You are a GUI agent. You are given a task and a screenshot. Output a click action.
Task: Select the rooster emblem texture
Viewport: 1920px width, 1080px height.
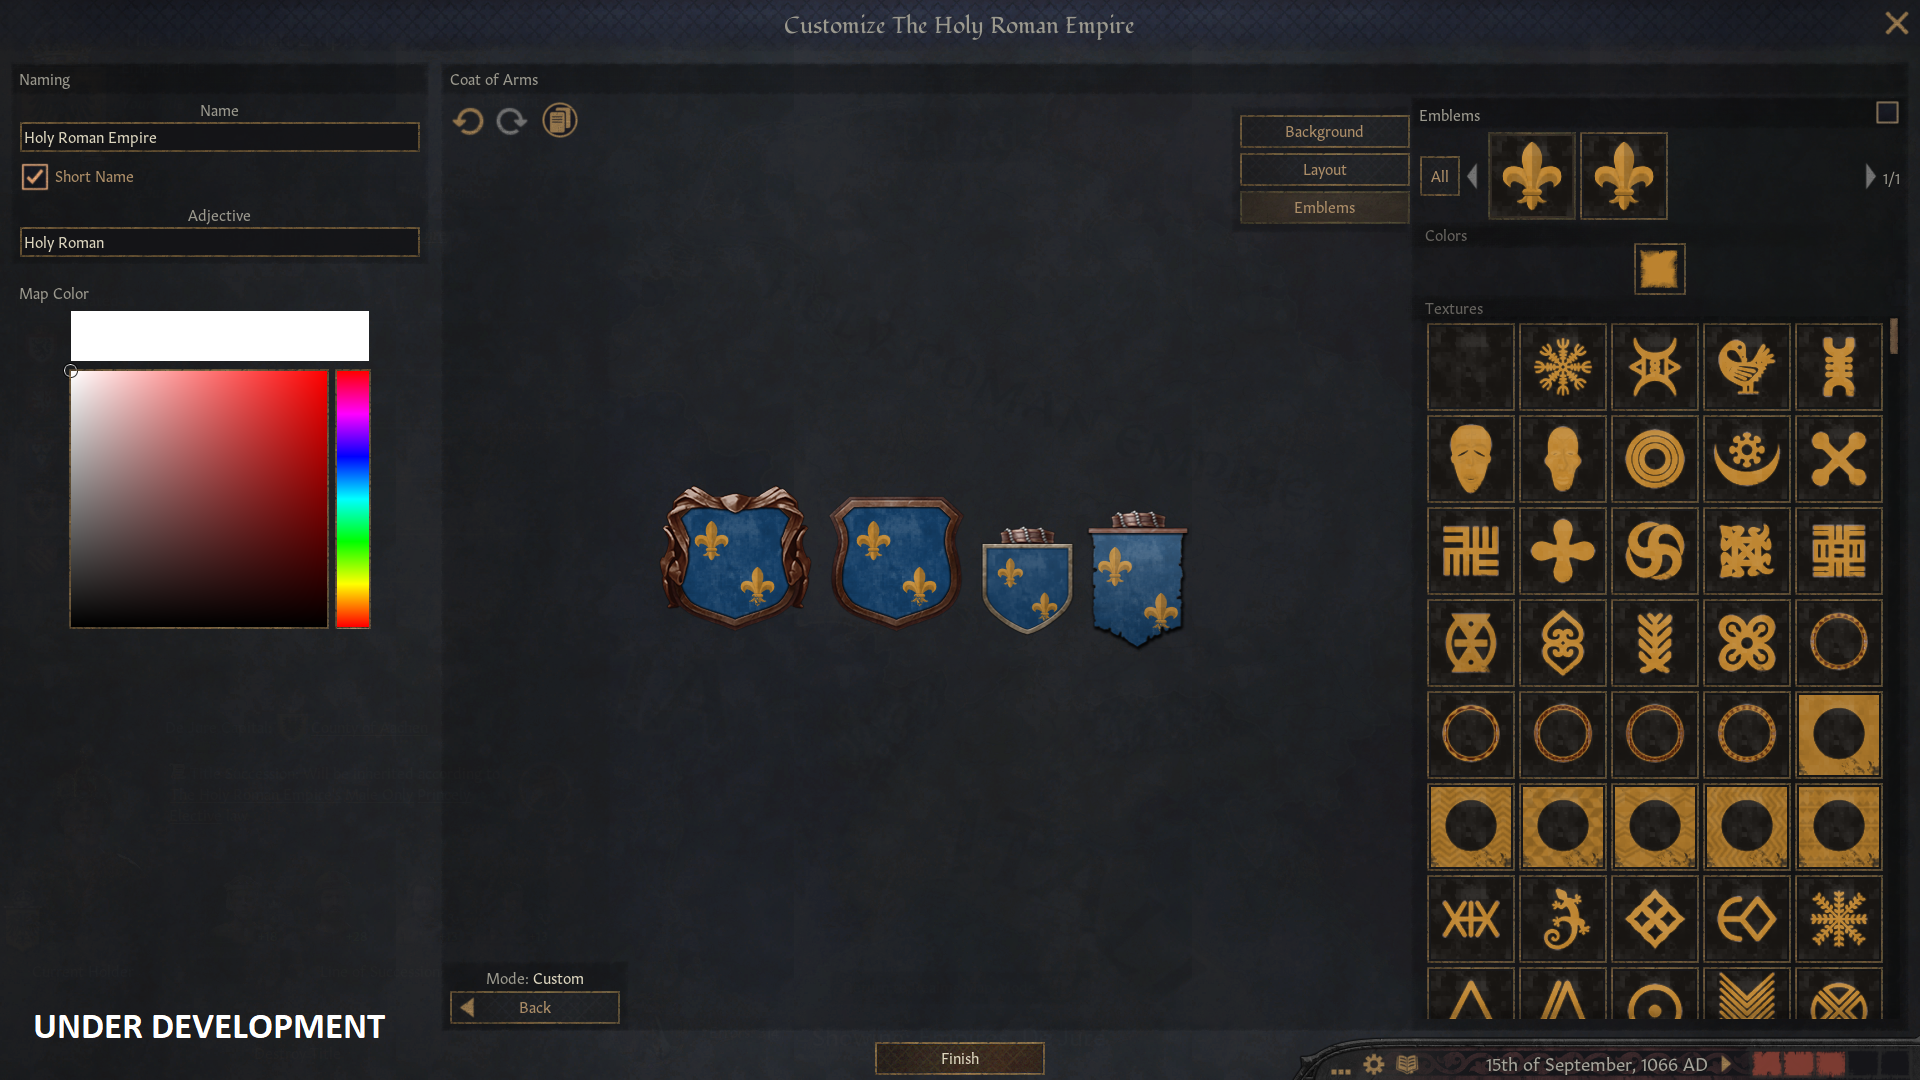[x=1746, y=367]
